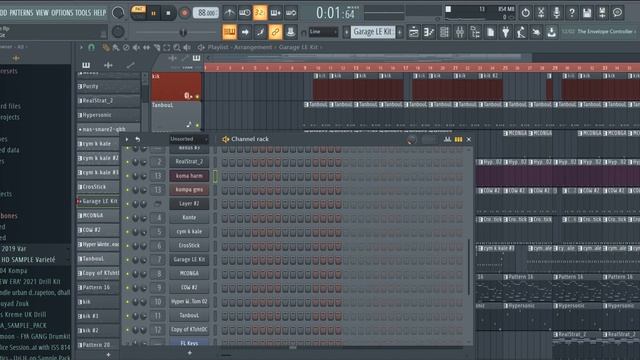This screenshot has height=360, width=640.
Task: Open the HELP menu
Action: click(x=100, y=13)
